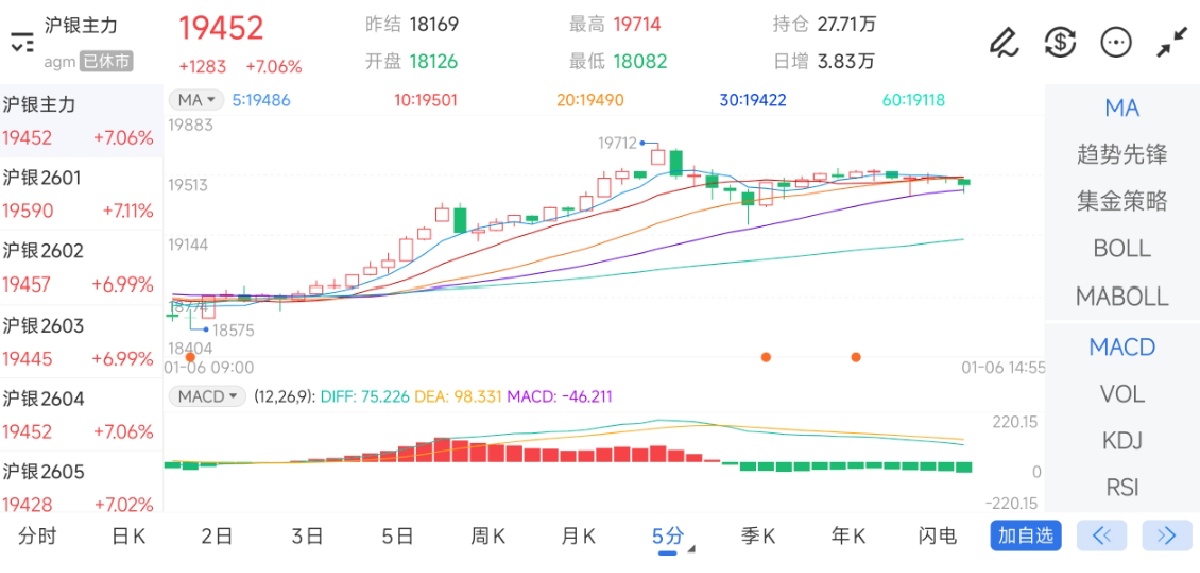Tap the 已休市 market status badge

[106, 61]
